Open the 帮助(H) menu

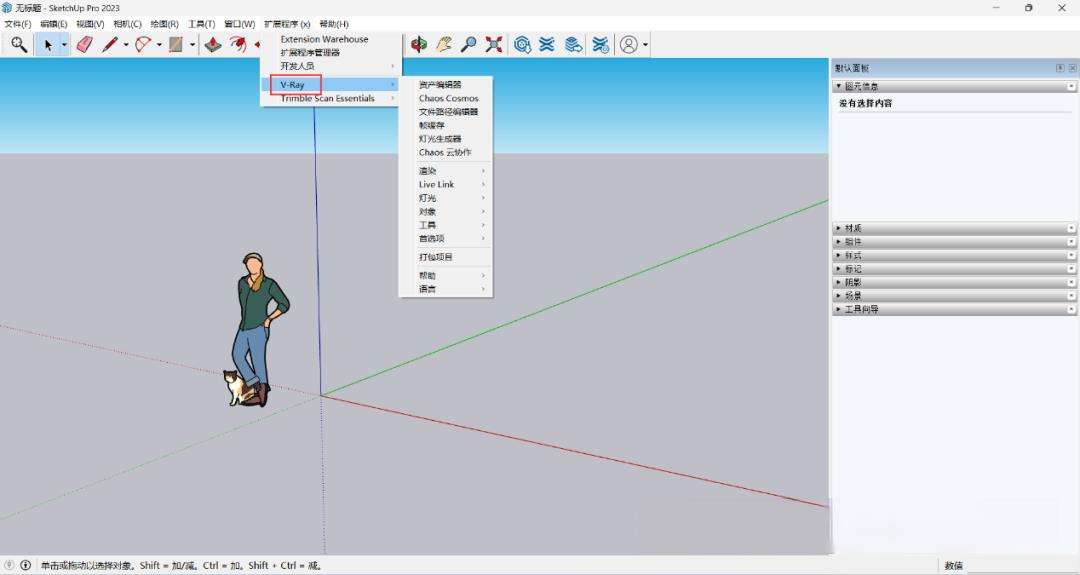334,24
